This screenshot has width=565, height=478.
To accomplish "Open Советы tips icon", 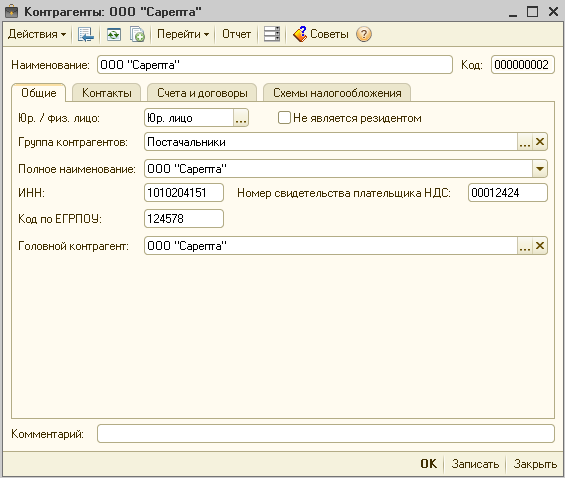I will [x=299, y=34].
